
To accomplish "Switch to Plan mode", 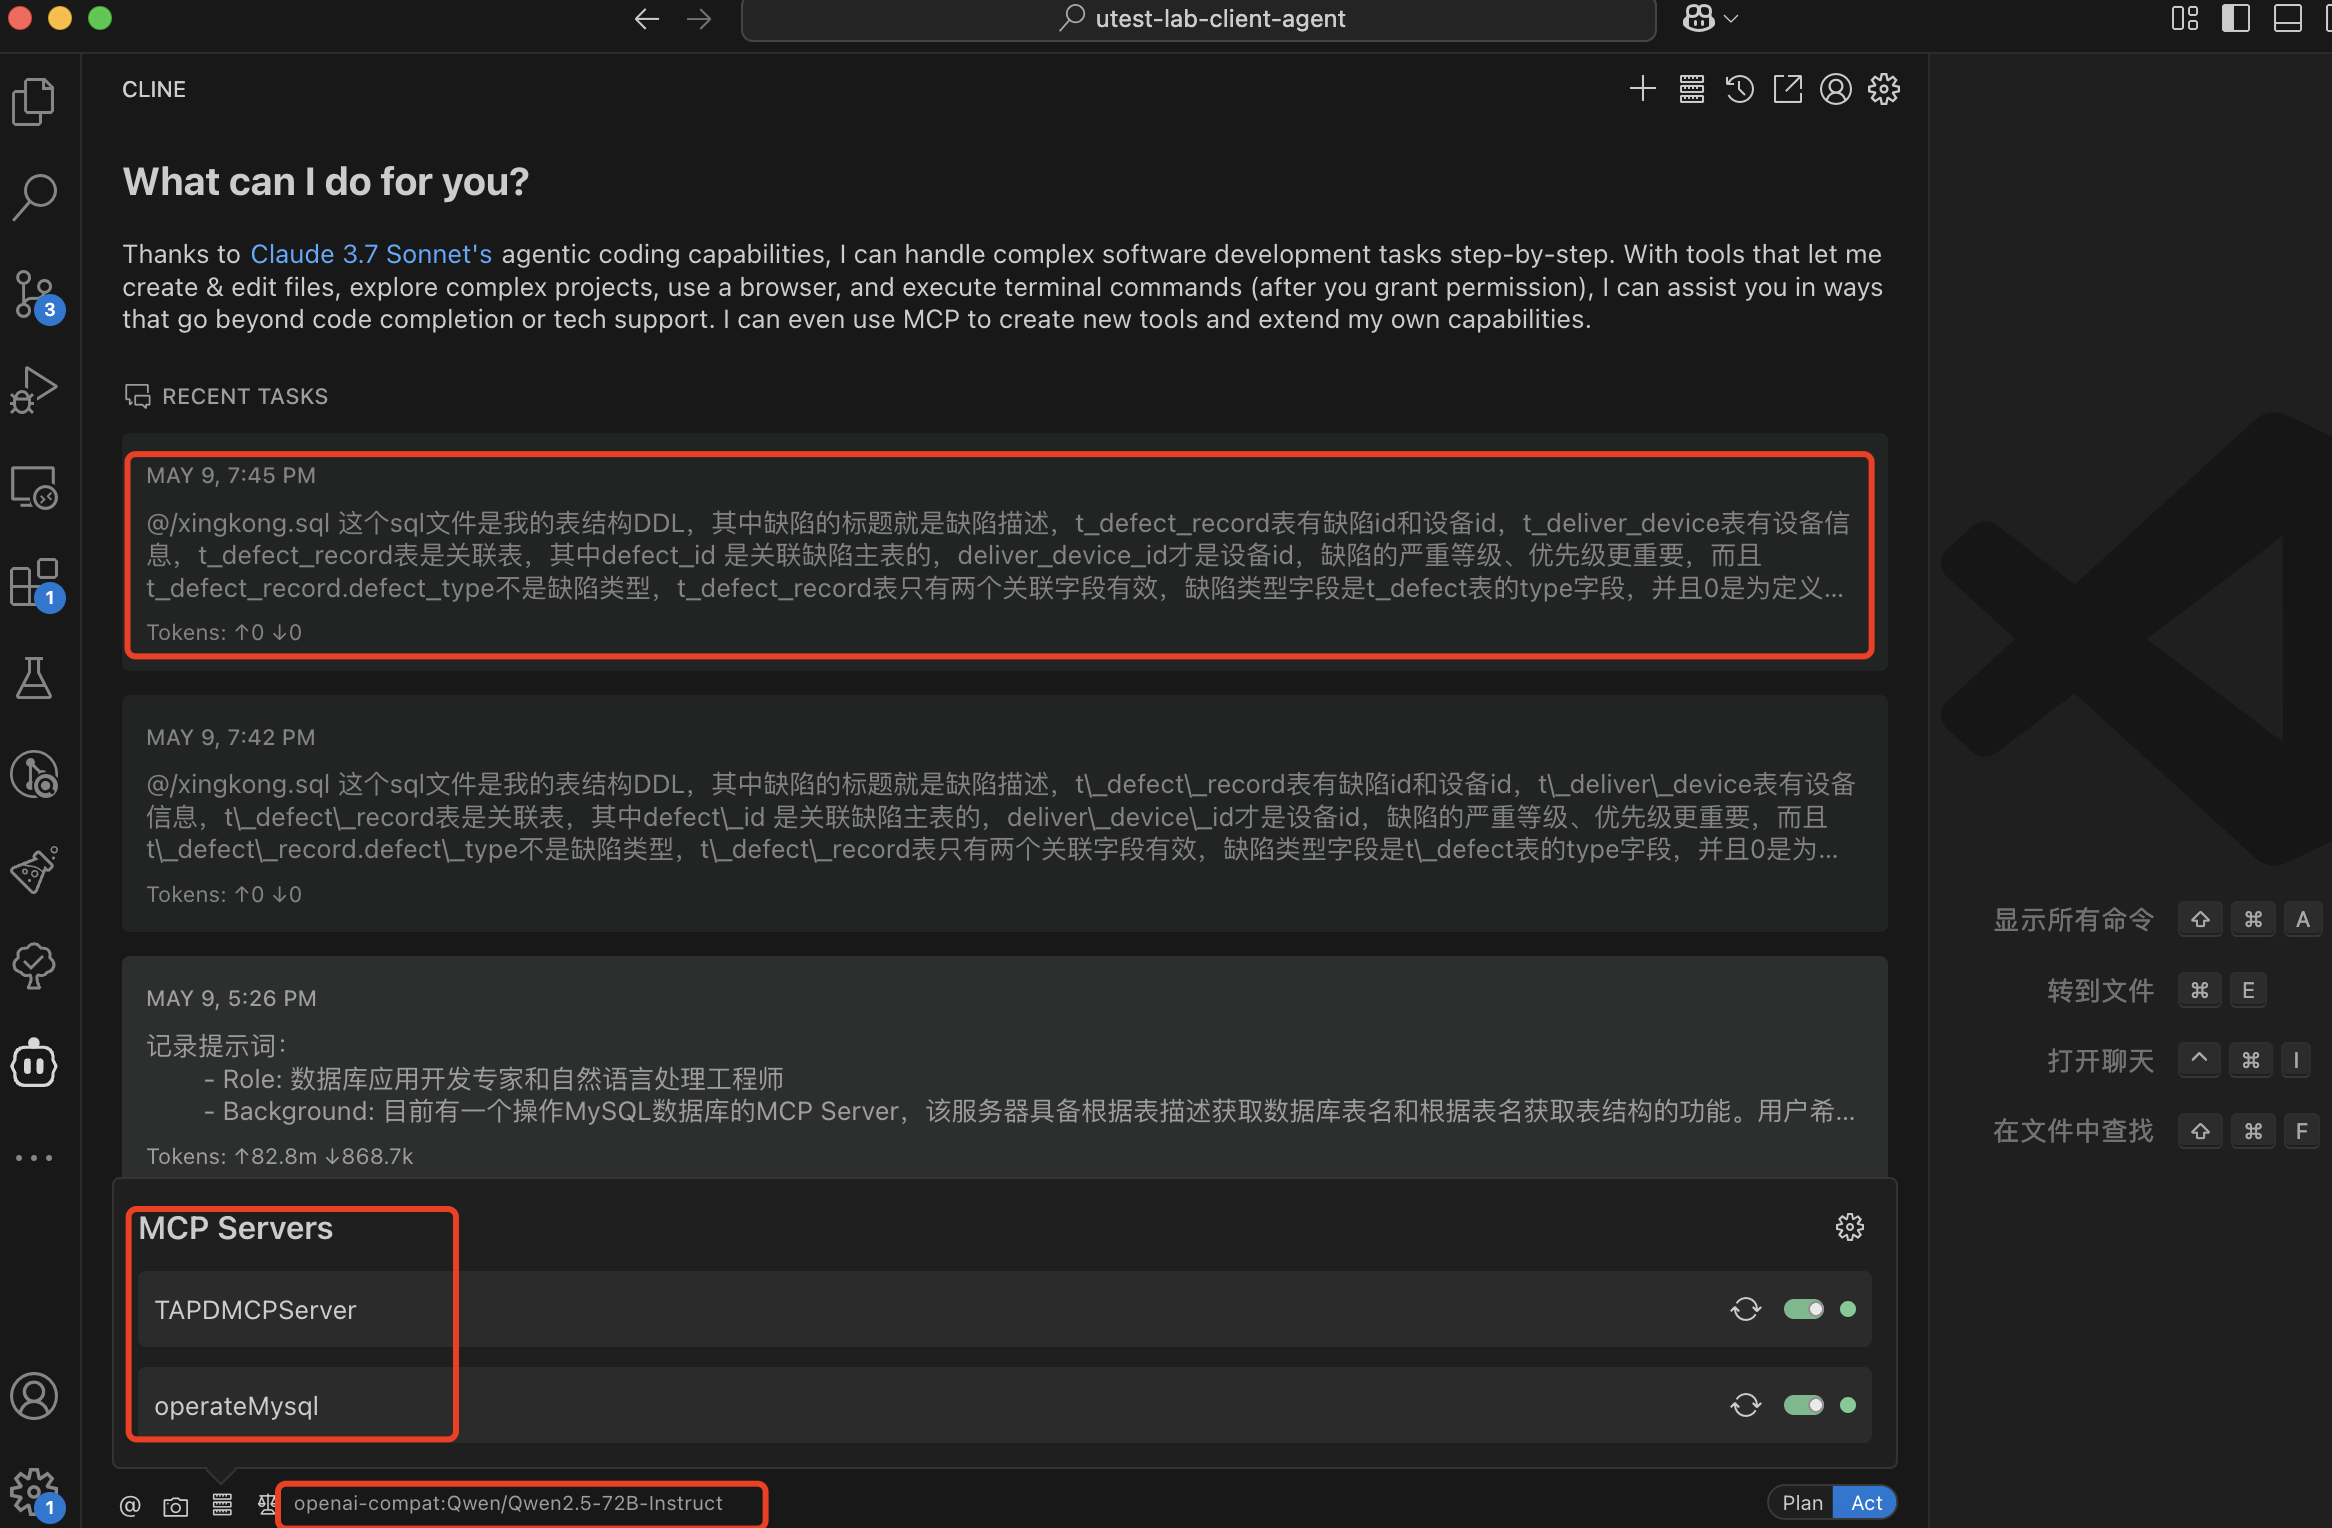I will (1802, 1503).
